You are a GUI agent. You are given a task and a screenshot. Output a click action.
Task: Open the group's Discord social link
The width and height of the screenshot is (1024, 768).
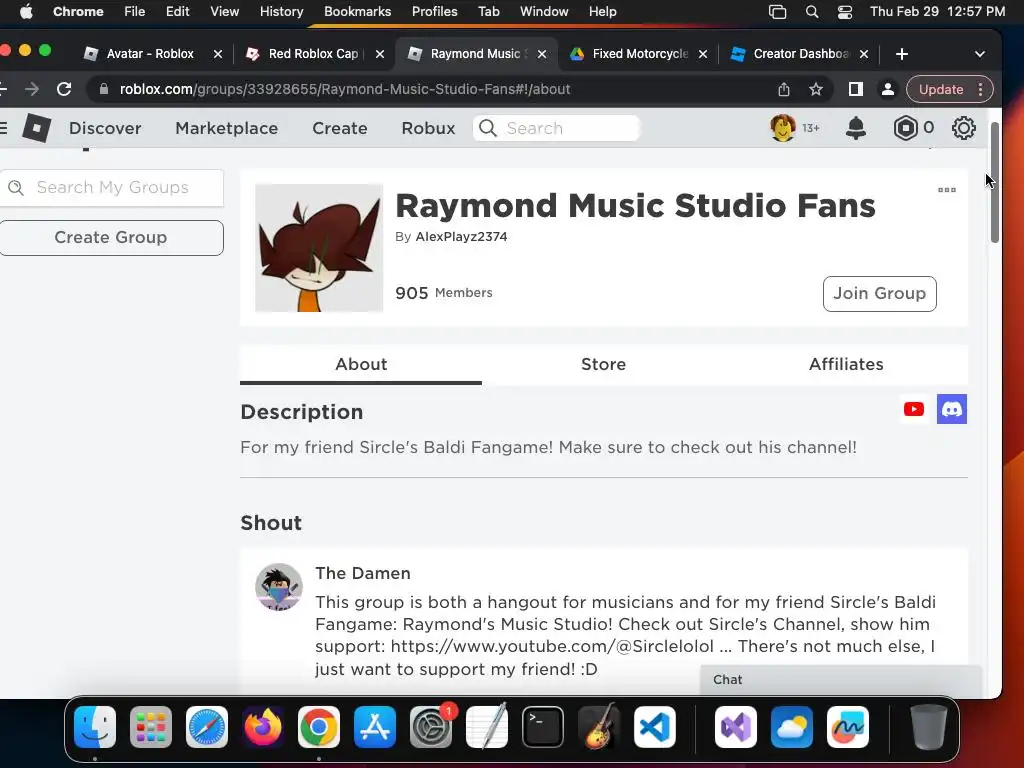(x=952, y=409)
